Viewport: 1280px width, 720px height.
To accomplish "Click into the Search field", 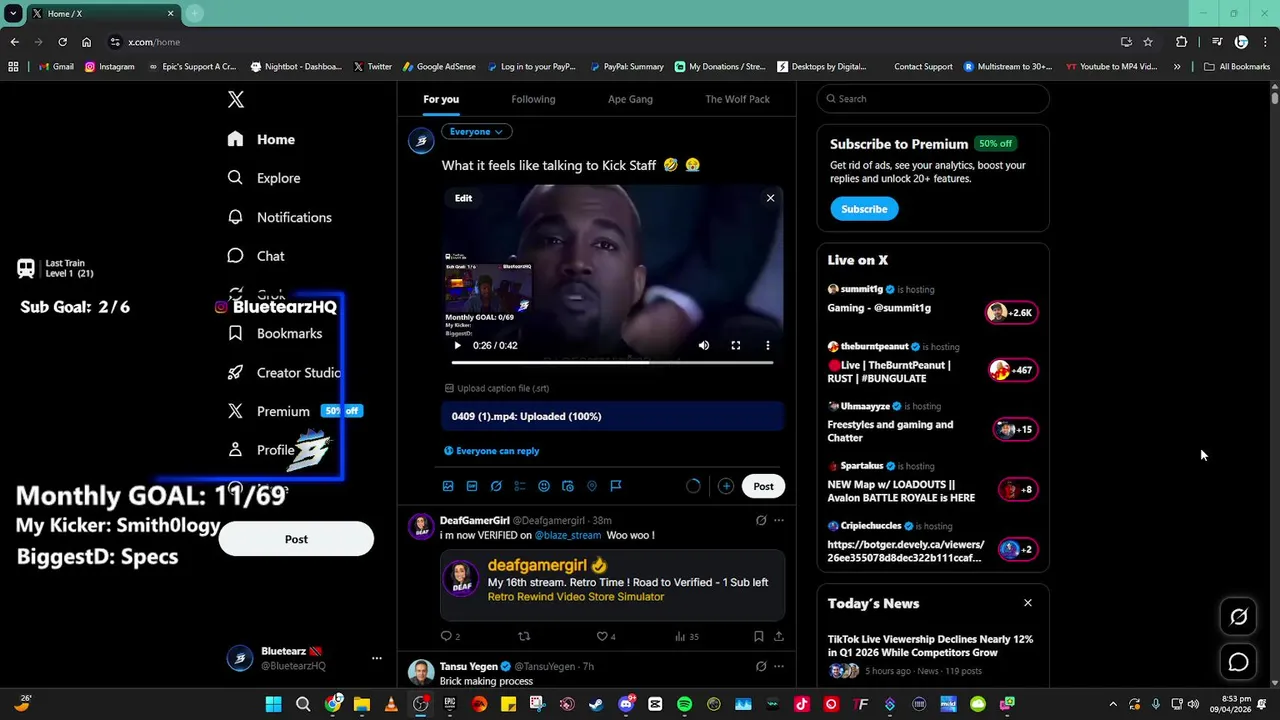I will click(x=933, y=99).
